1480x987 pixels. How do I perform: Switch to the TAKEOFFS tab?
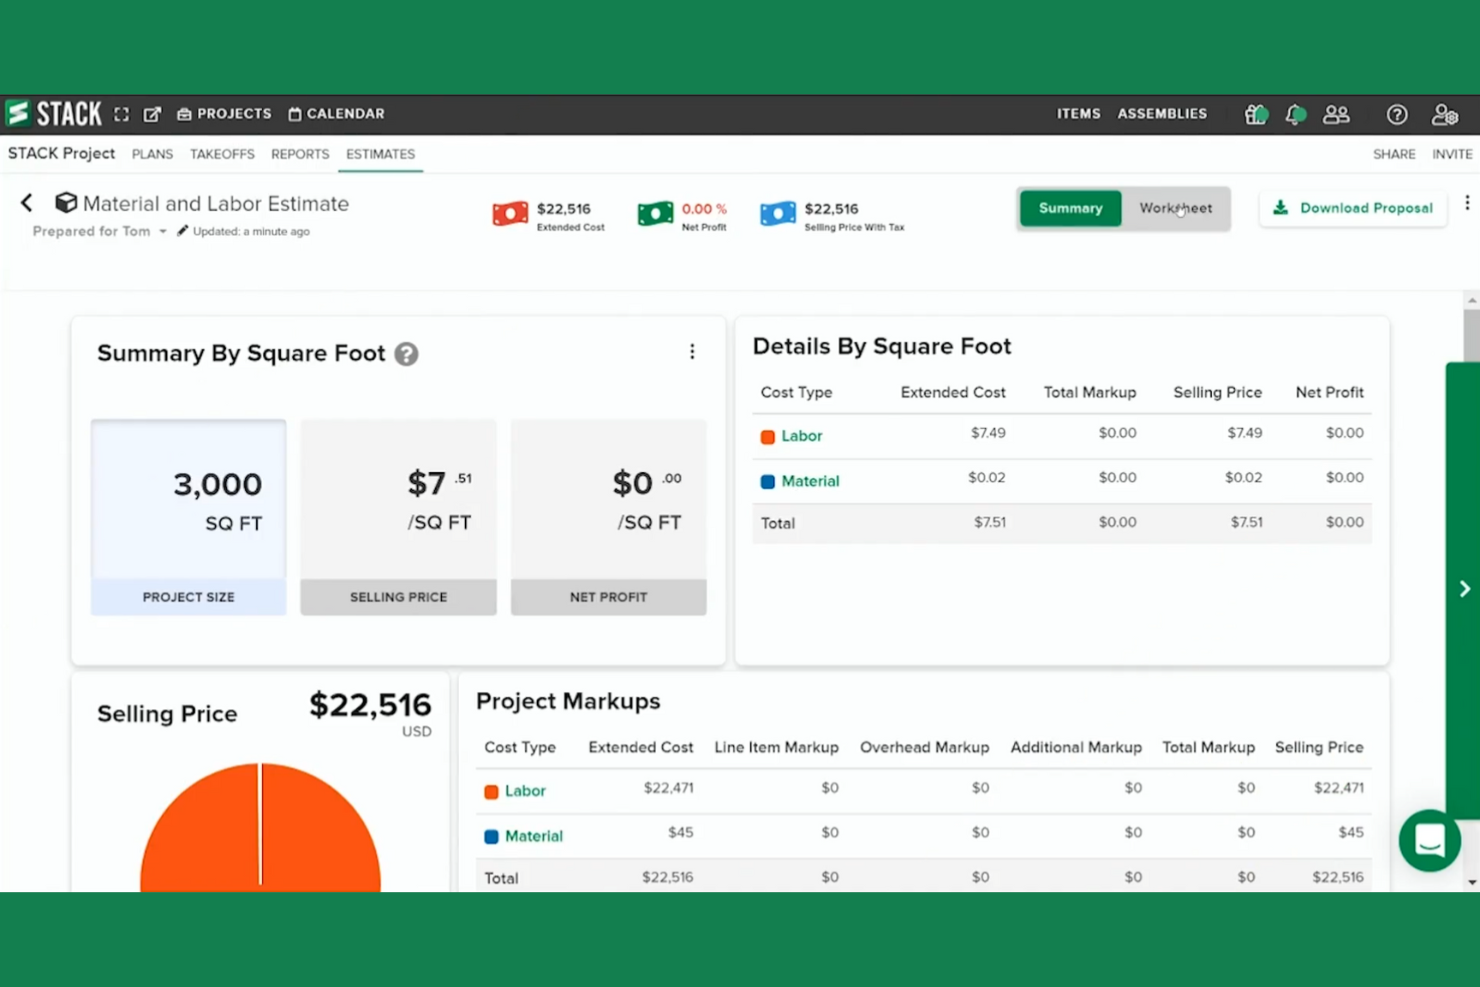coord(222,154)
